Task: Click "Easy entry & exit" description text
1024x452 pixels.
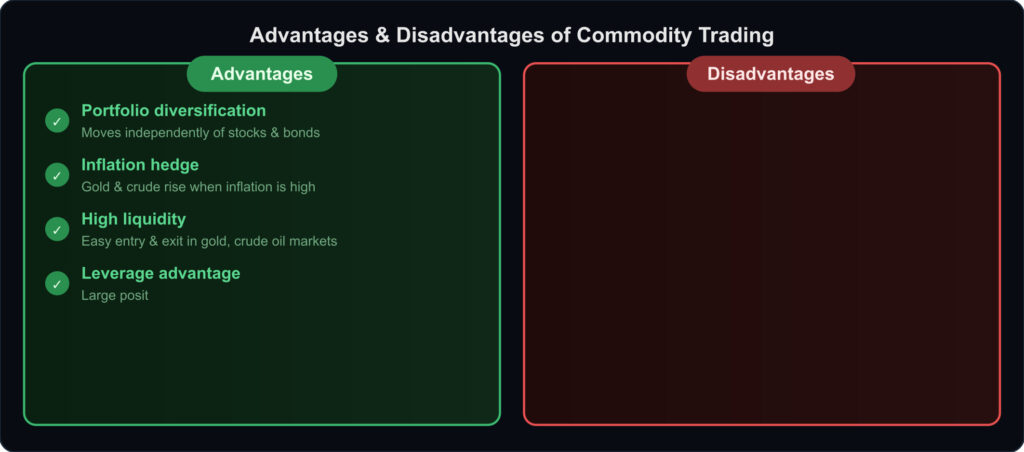Action: 209,240
